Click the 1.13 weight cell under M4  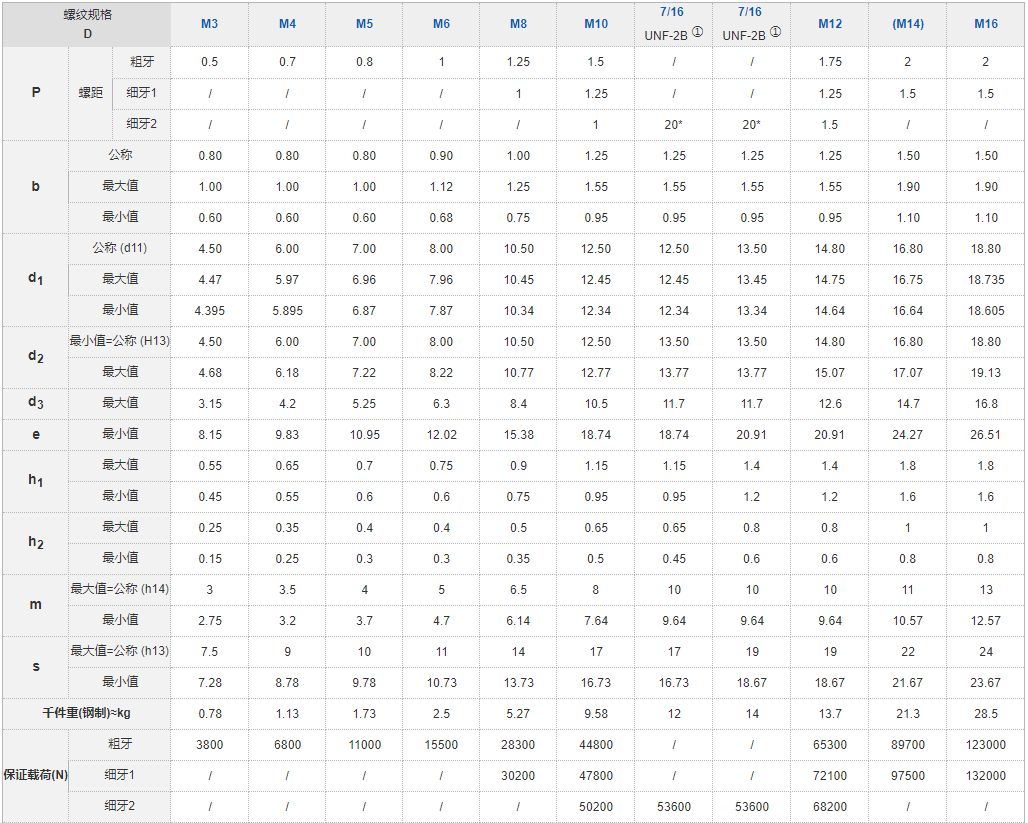[287, 713]
